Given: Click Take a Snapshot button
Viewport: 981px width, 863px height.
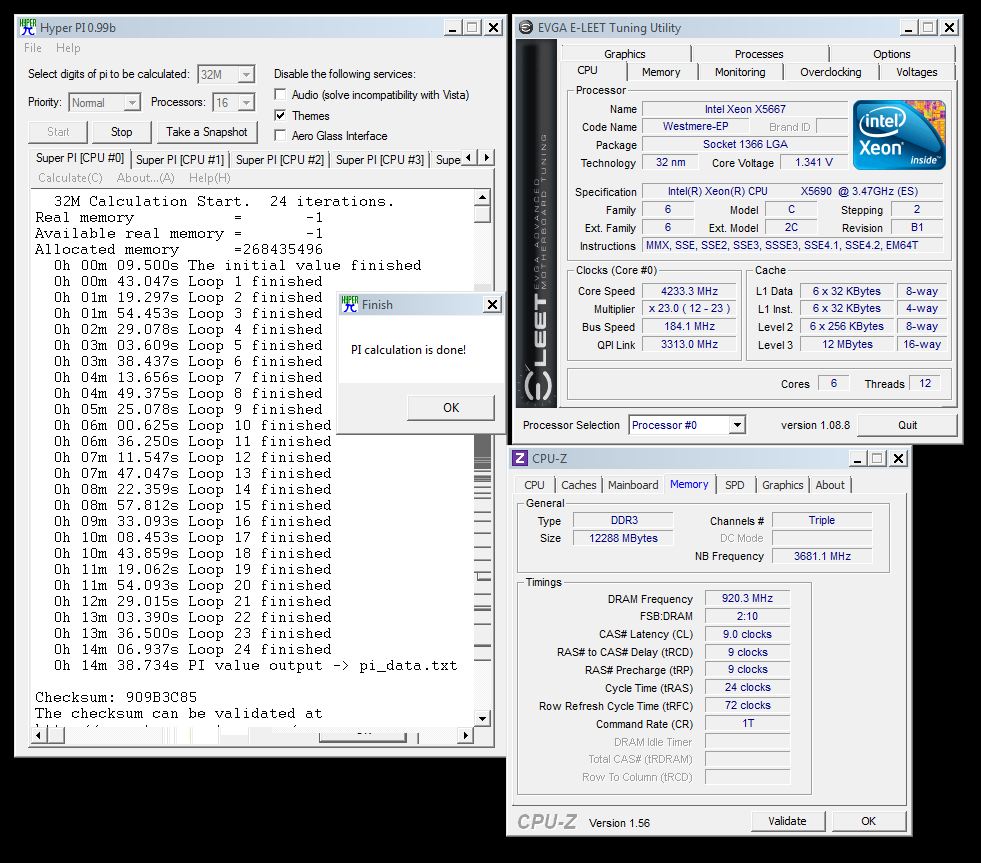Looking at the screenshot, I should click(206, 132).
